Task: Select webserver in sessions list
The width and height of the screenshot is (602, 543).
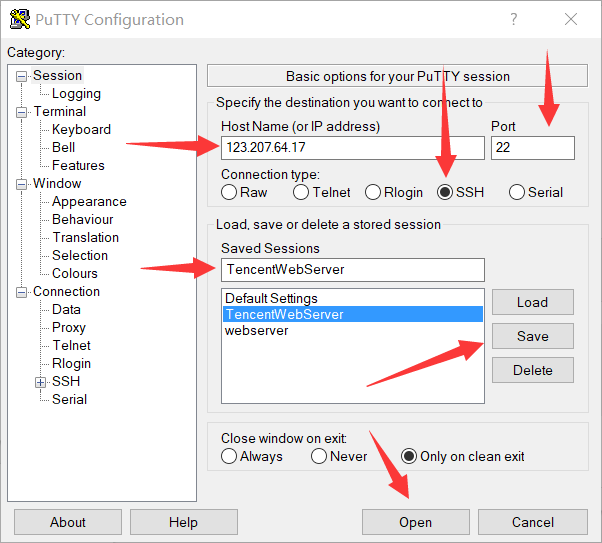Action: point(352,330)
